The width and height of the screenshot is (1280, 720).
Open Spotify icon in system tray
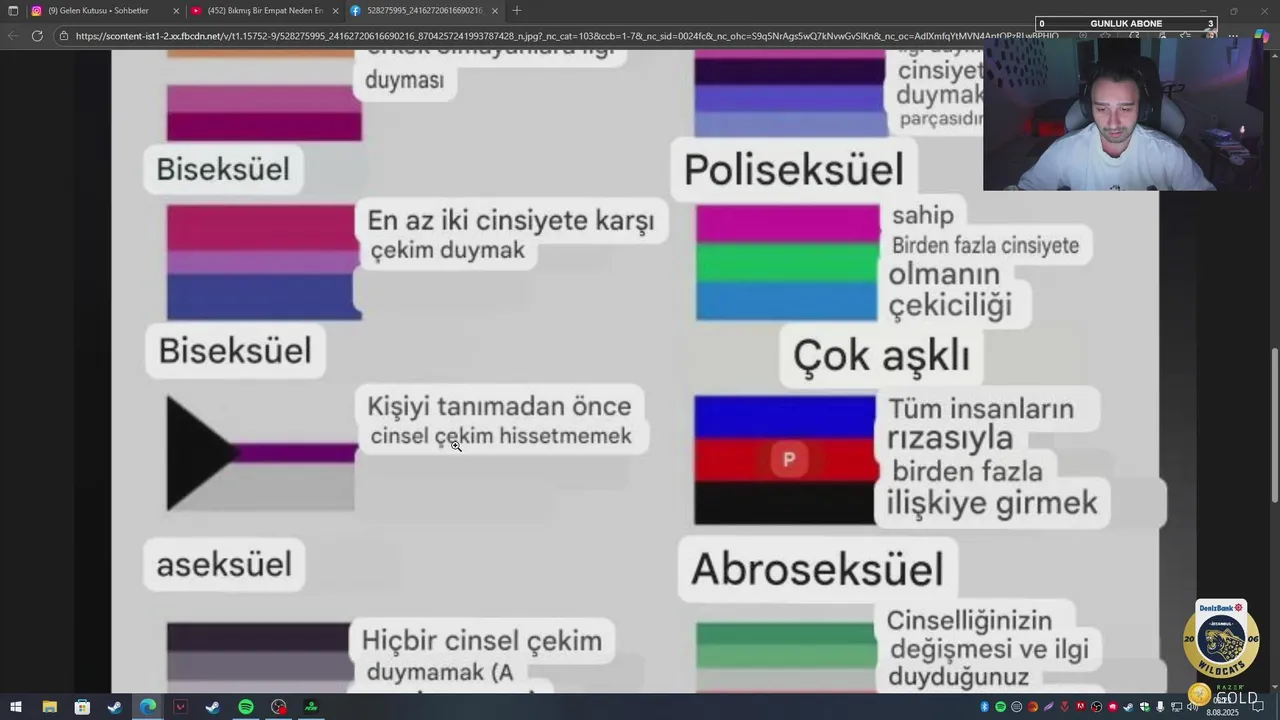1000,707
